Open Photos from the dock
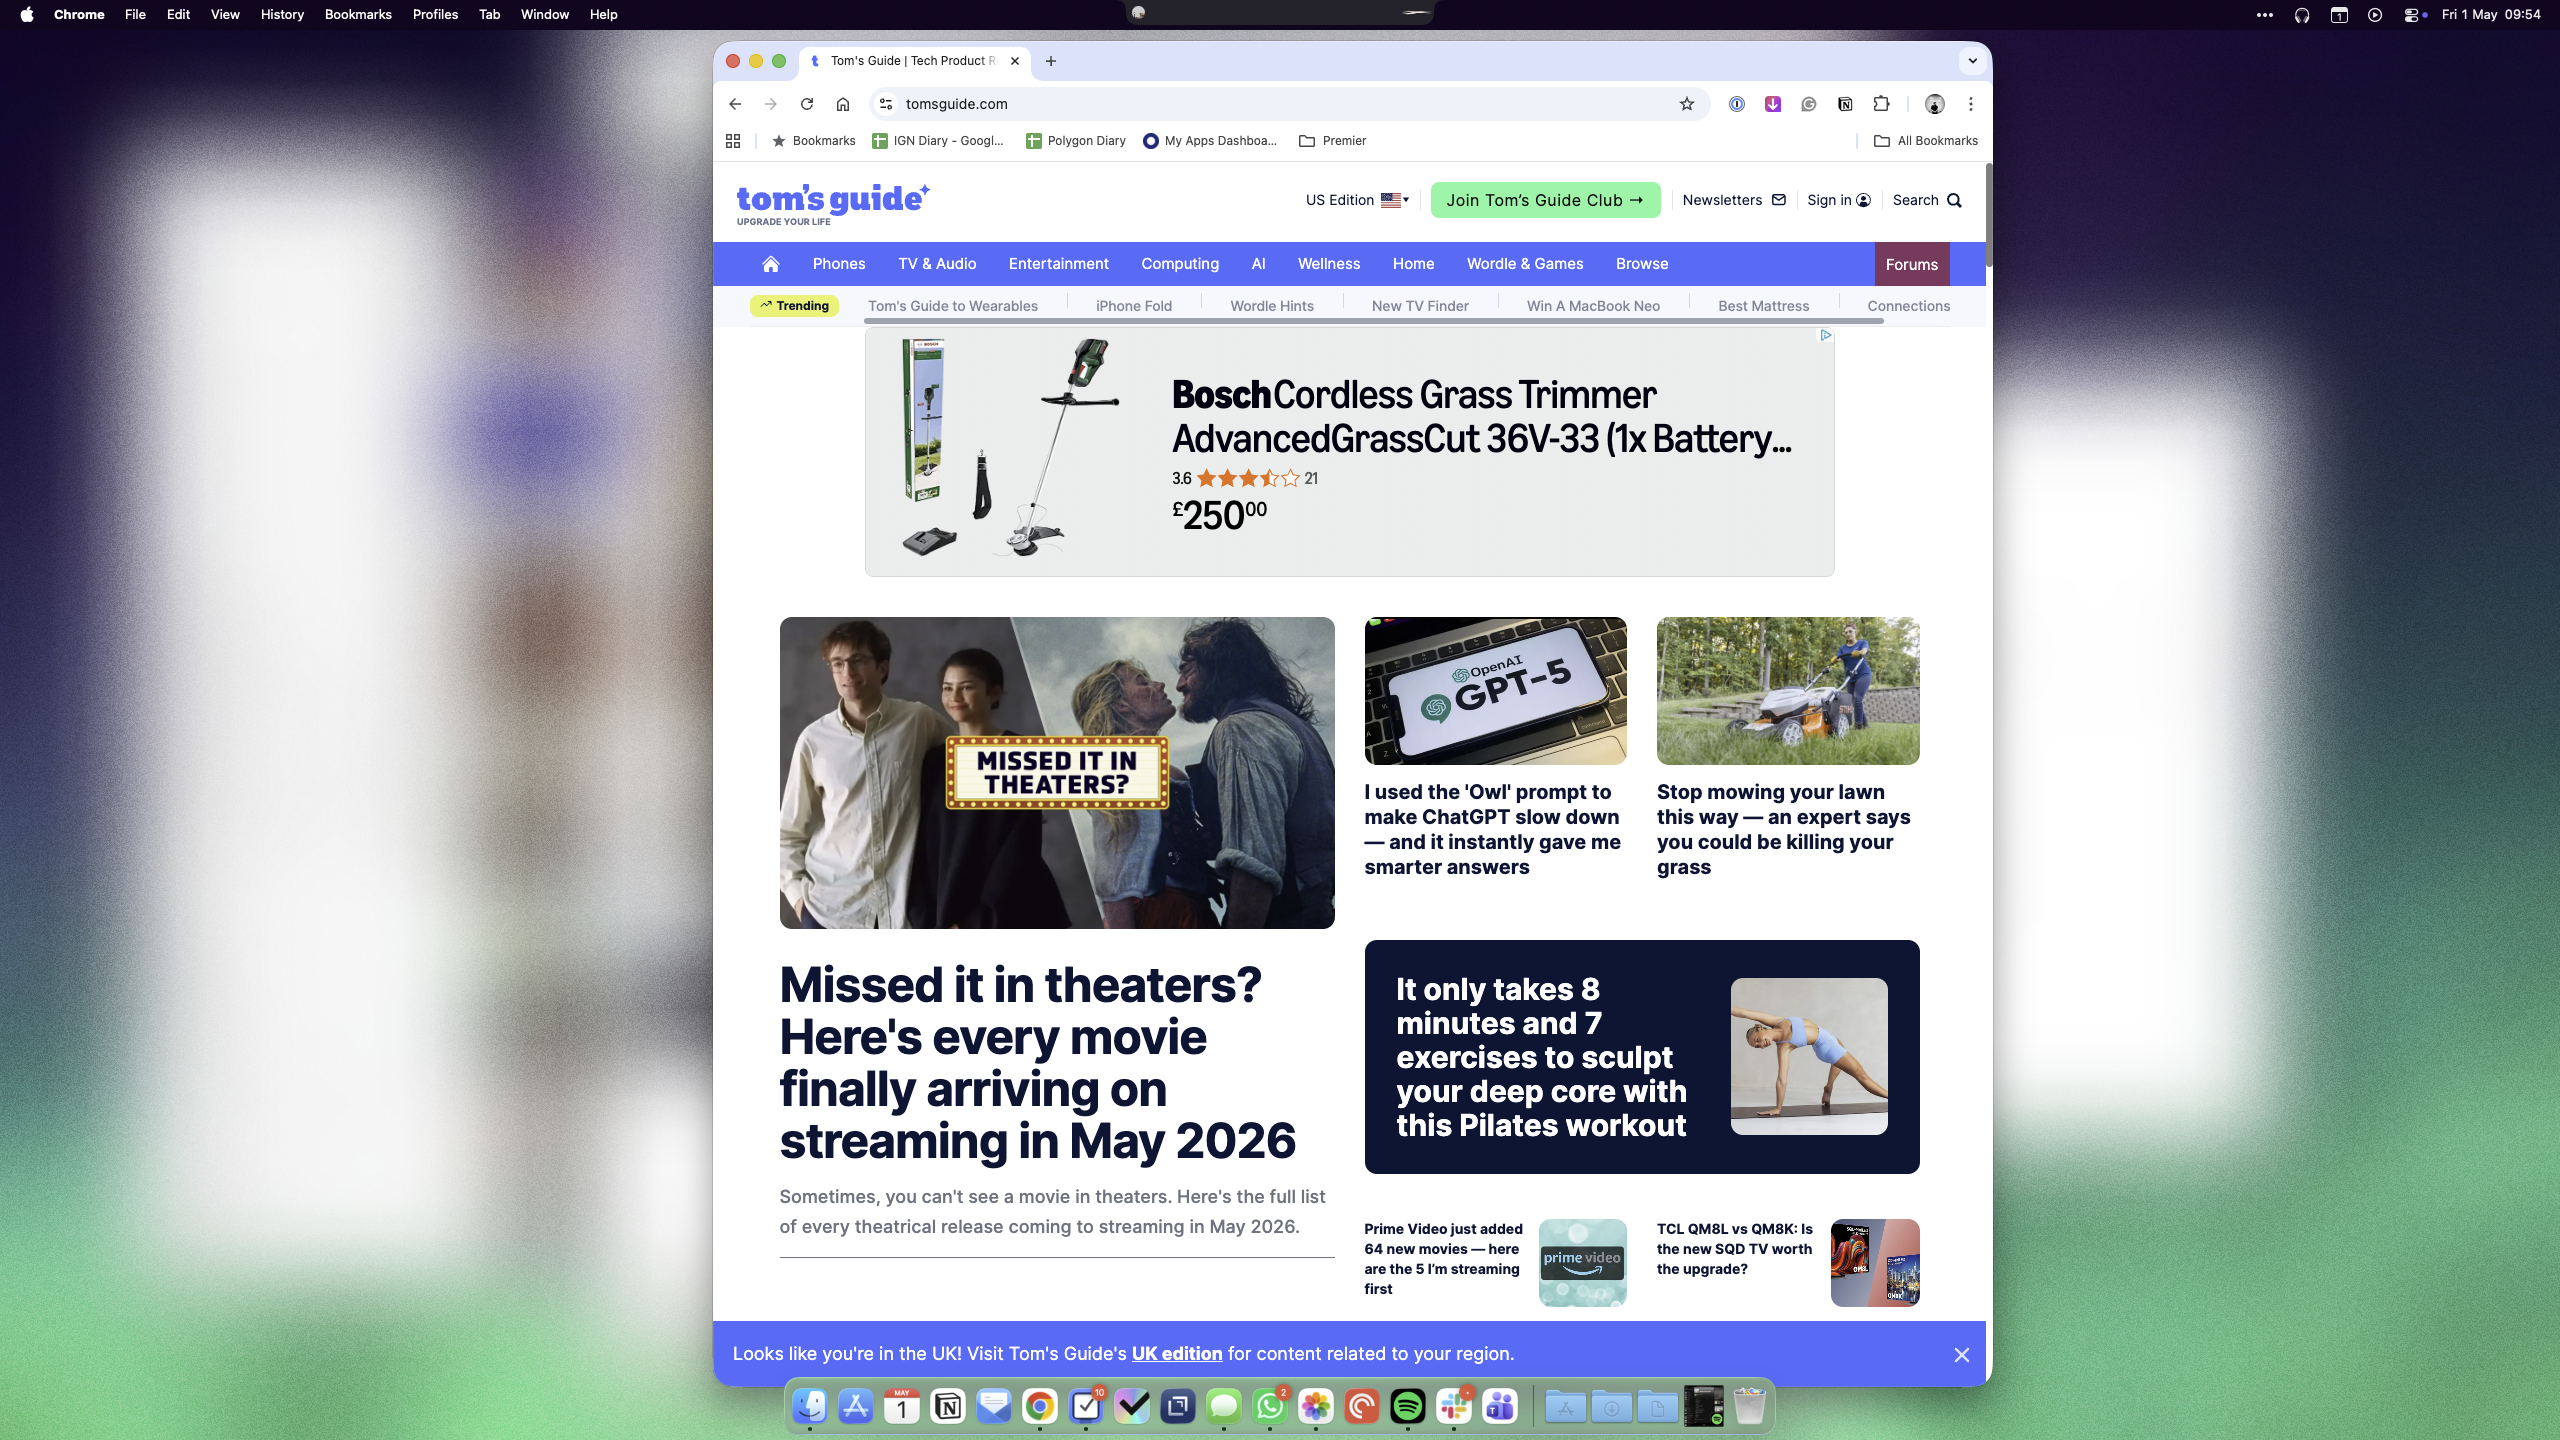Screen dimensions: 2560x1440 [1316, 1407]
